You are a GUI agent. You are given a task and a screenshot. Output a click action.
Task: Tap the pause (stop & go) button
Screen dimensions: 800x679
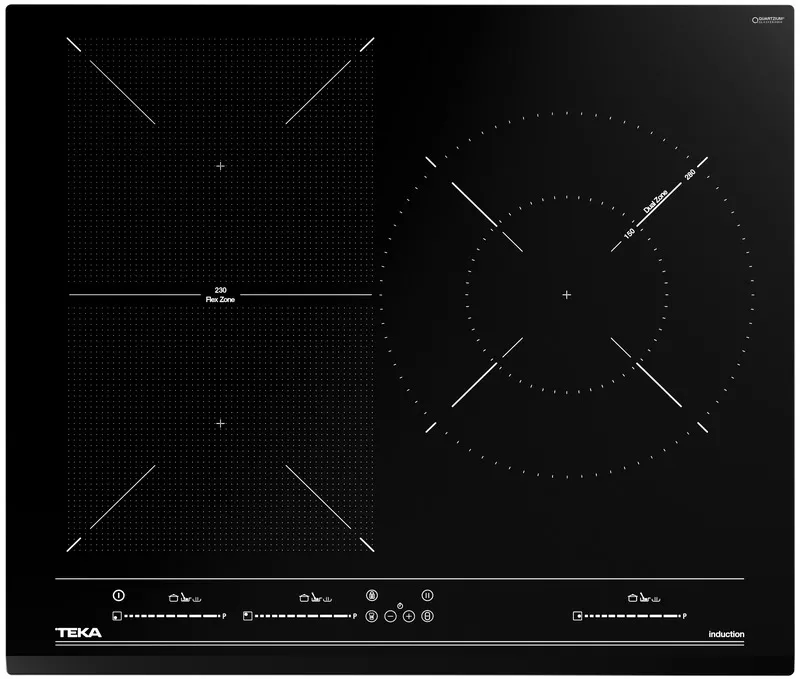point(427,595)
